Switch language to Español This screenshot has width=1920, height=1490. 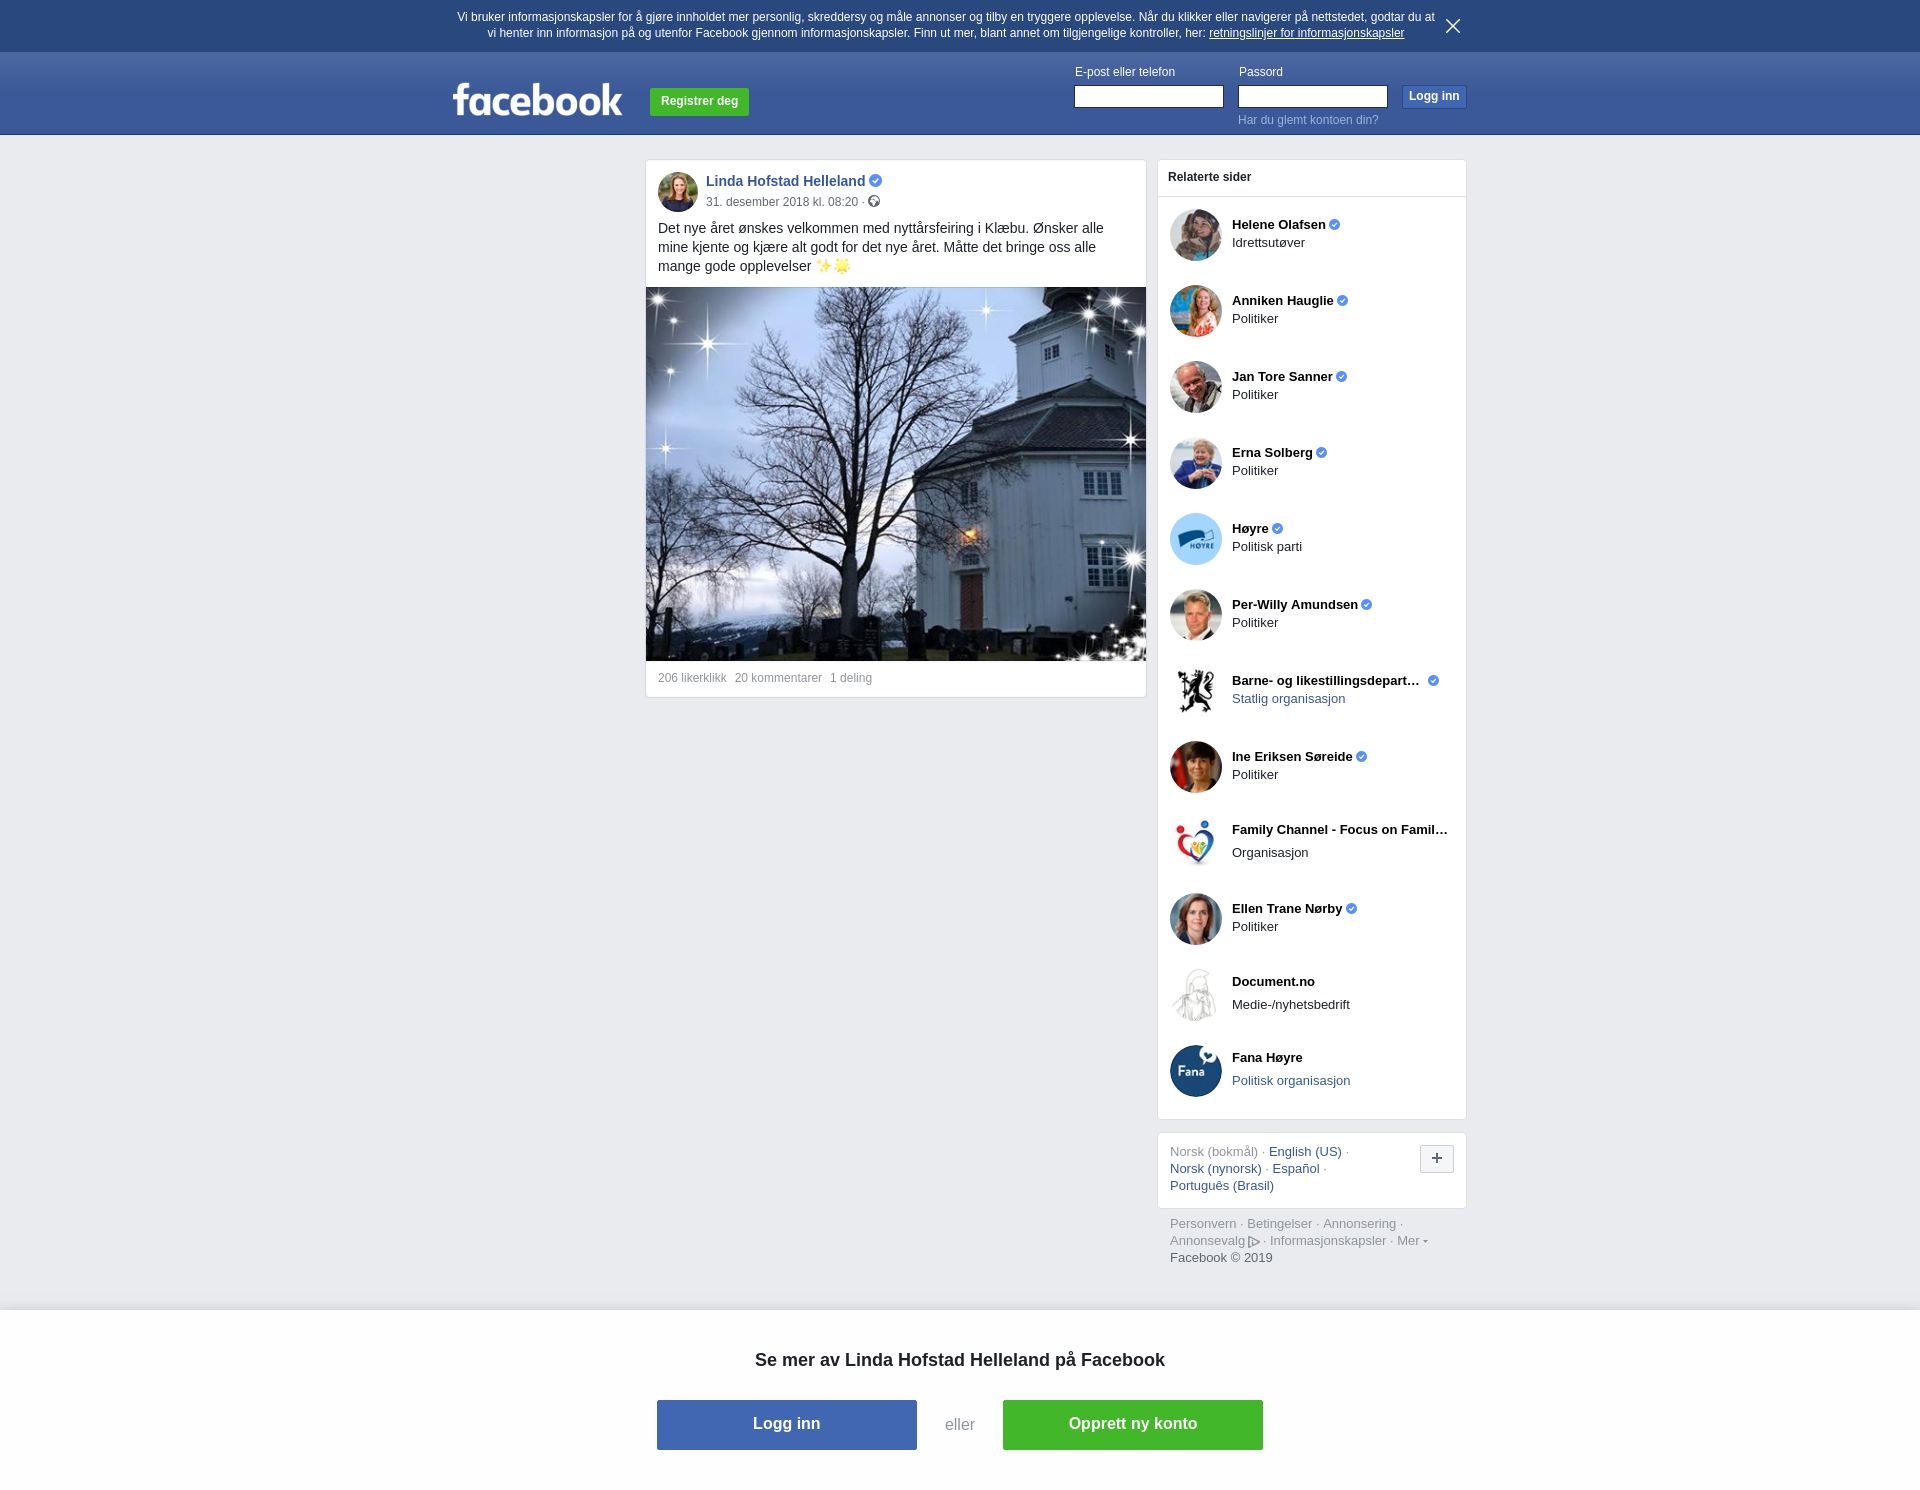1296,1169
